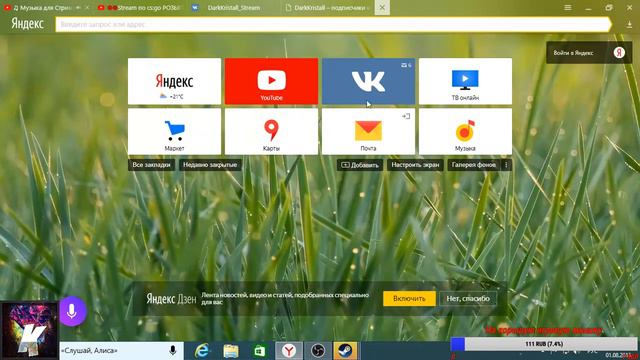The width and height of the screenshot is (640, 360).
Task: Open Недавно закрытые list
Action: (210, 165)
